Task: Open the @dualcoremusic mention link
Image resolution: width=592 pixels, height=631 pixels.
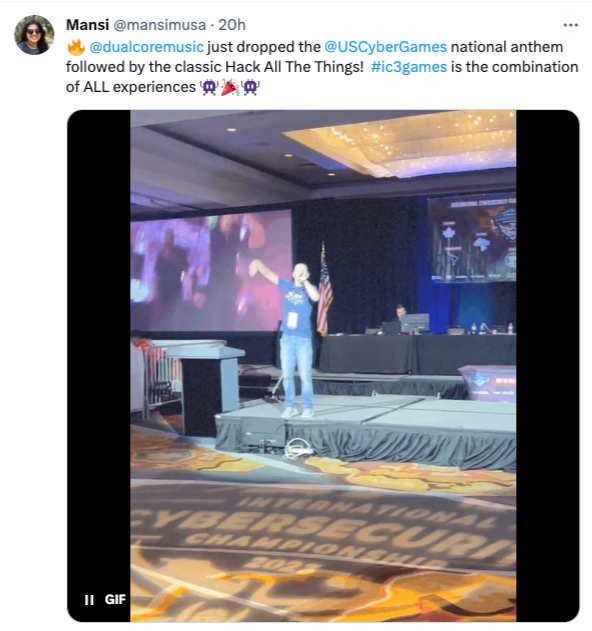Action: click(x=146, y=47)
